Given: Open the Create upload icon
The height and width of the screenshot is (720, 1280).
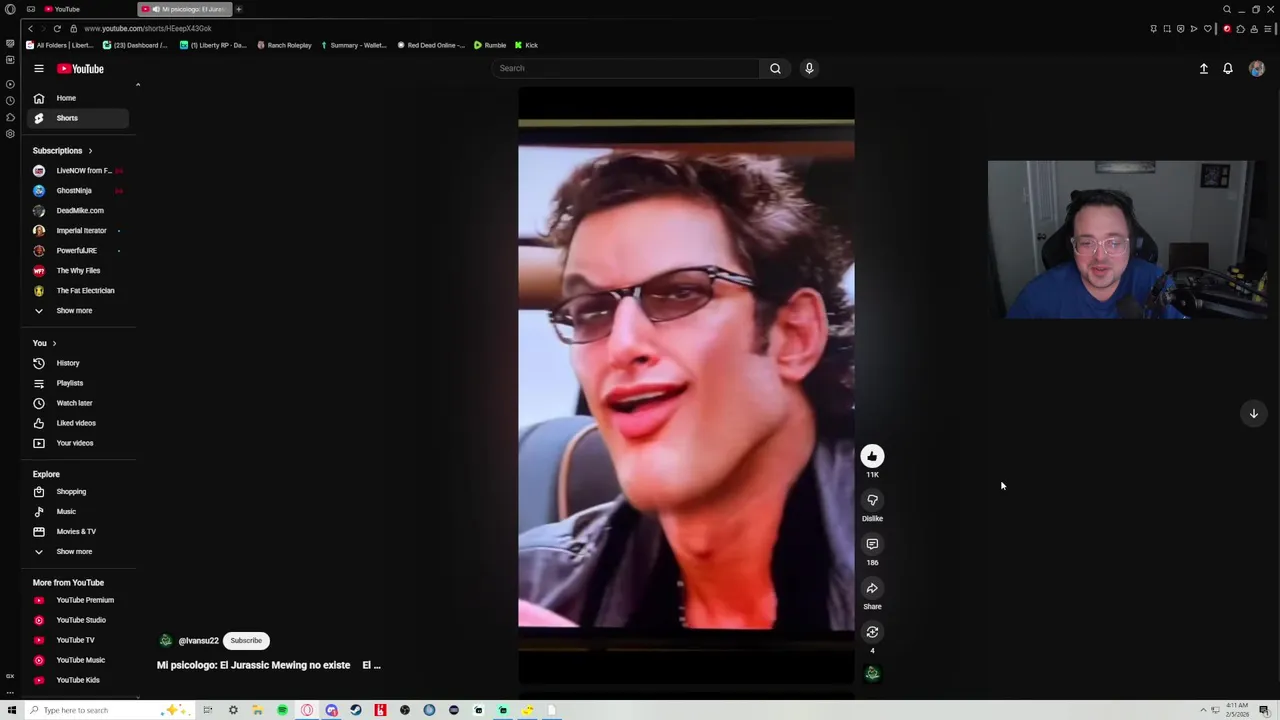Looking at the screenshot, I should pyautogui.click(x=1204, y=69).
